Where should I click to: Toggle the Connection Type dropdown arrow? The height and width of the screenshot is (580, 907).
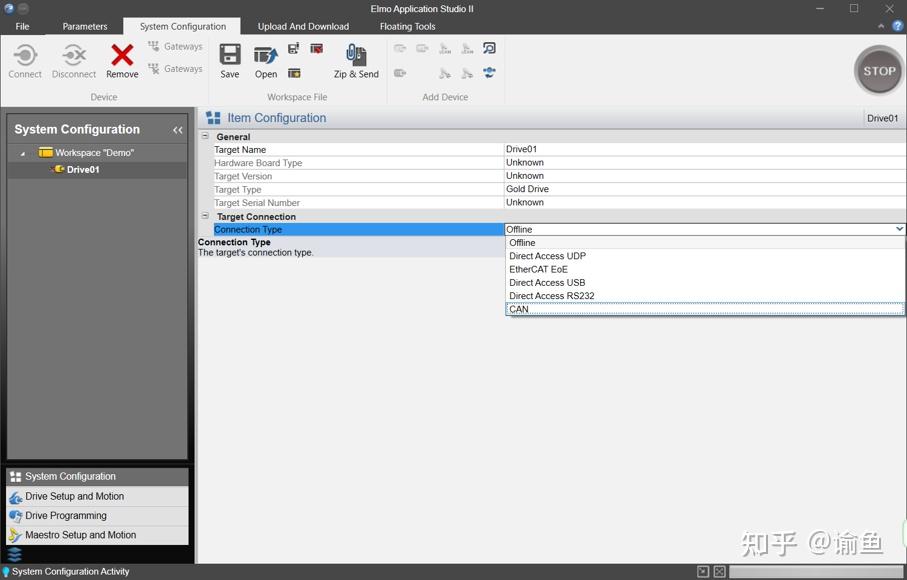pos(899,229)
